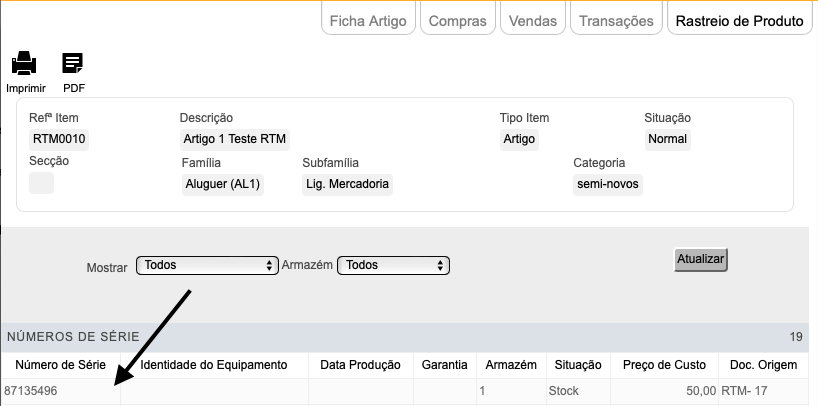Open the Mostrar dropdown

tap(208, 265)
